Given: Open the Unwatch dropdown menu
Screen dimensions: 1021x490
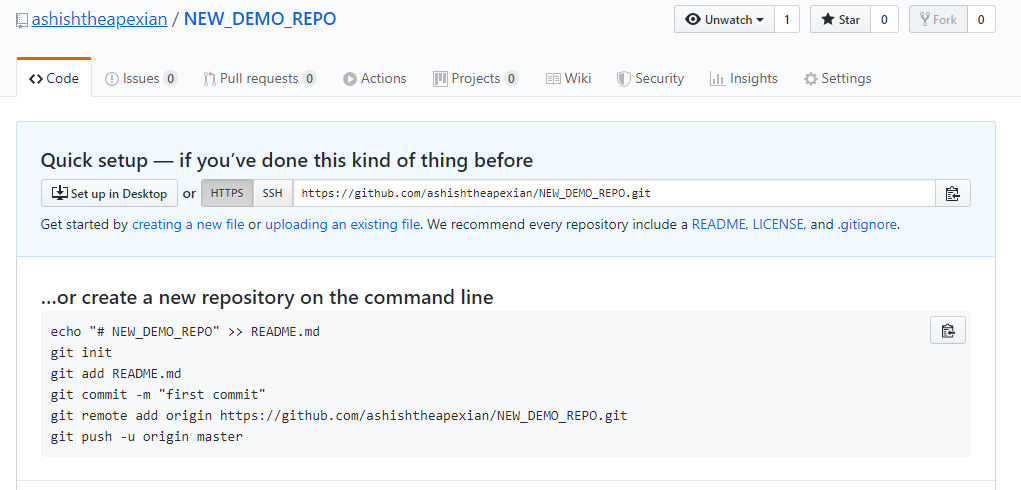Looking at the screenshot, I should [725, 20].
